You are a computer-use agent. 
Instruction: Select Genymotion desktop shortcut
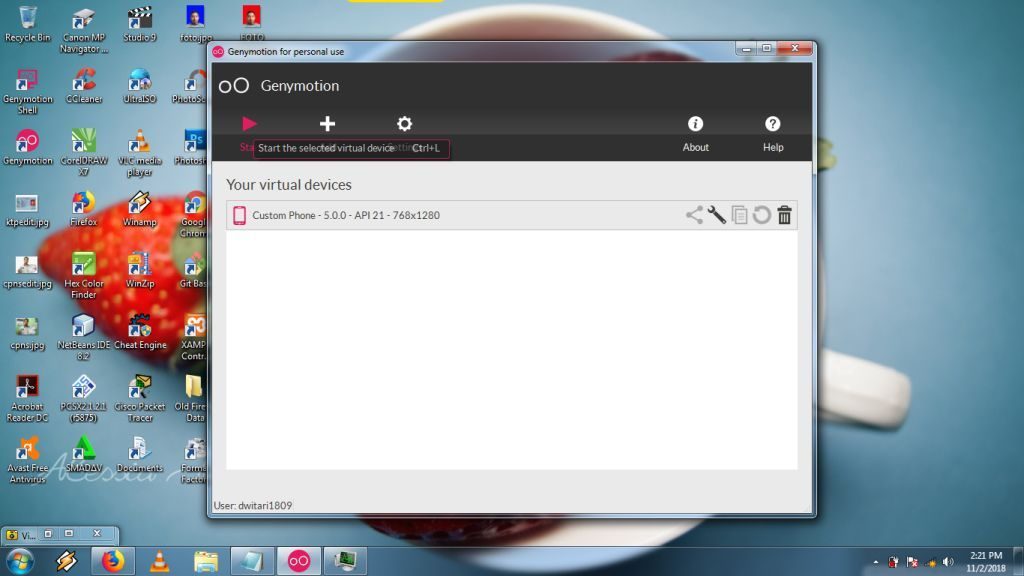click(27, 147)
